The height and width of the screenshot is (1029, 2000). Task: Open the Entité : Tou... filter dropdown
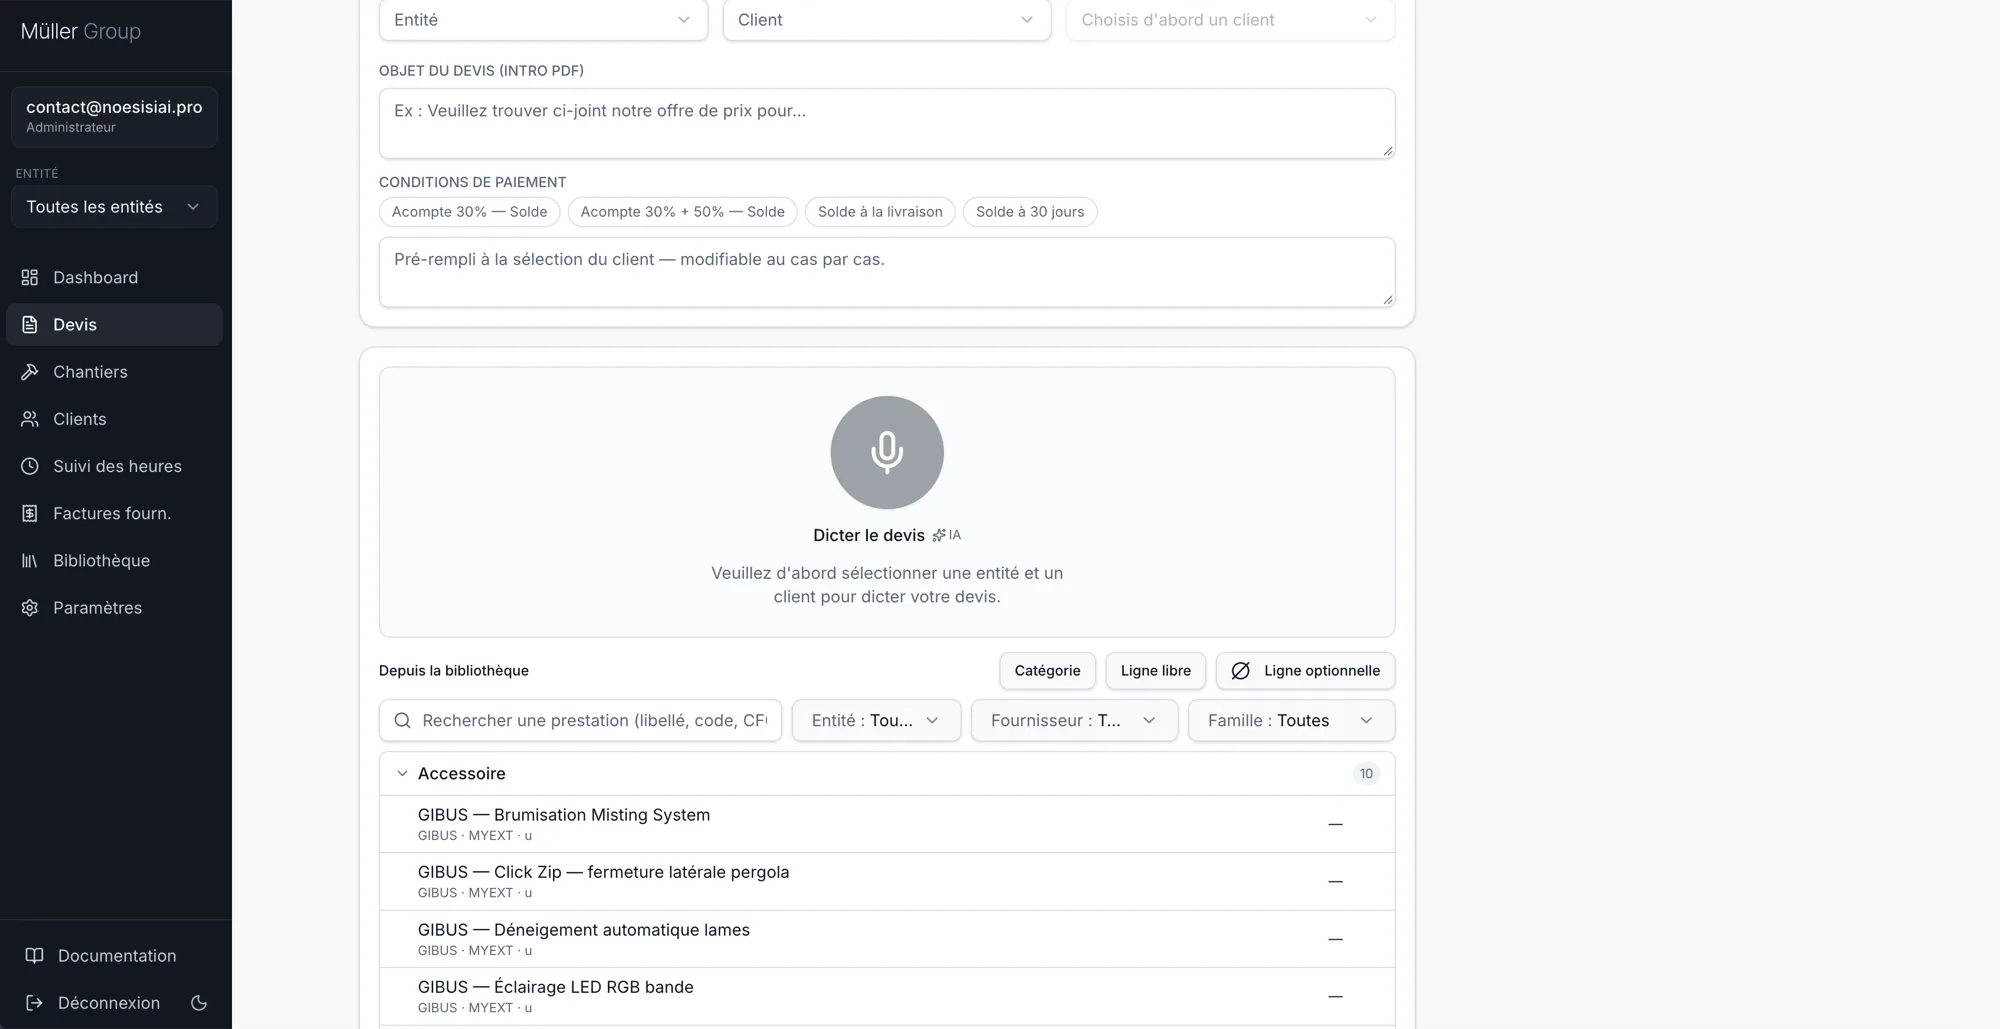pos(876,720)
